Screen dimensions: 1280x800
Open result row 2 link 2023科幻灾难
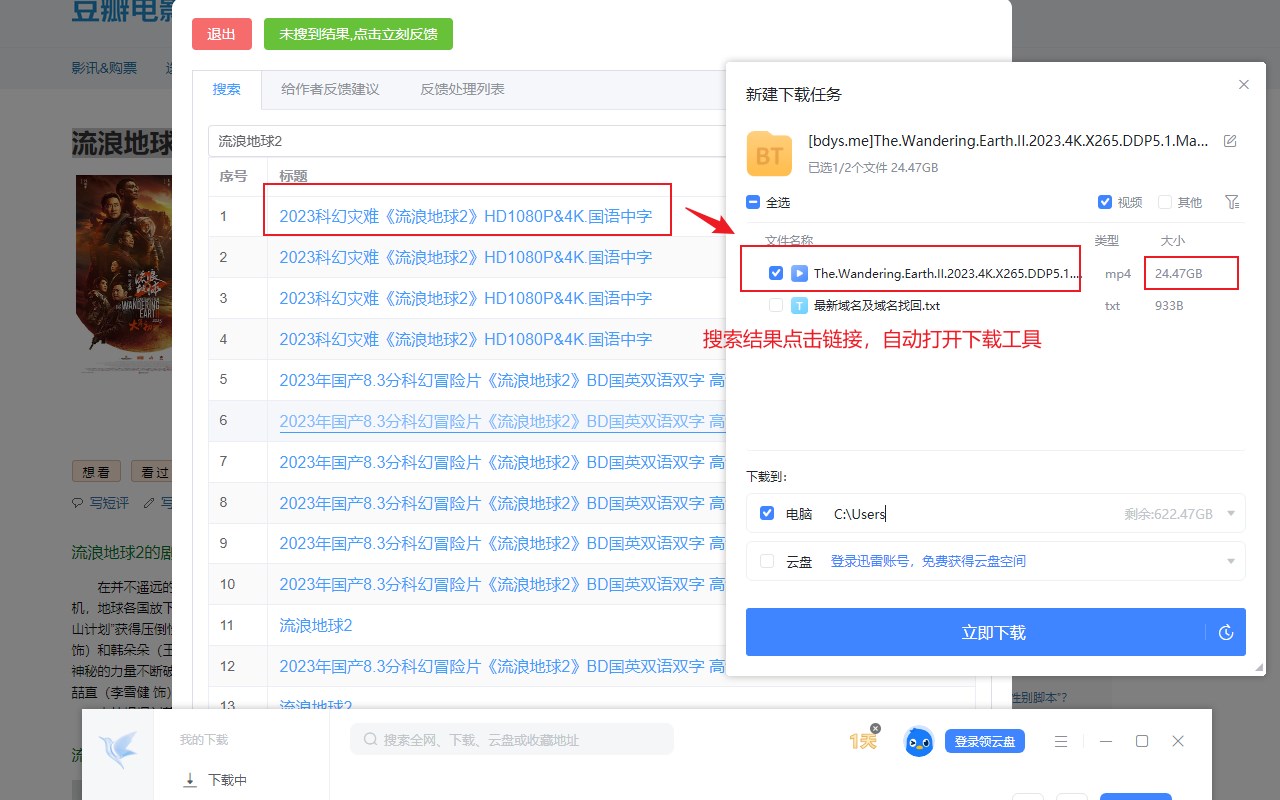466,257
